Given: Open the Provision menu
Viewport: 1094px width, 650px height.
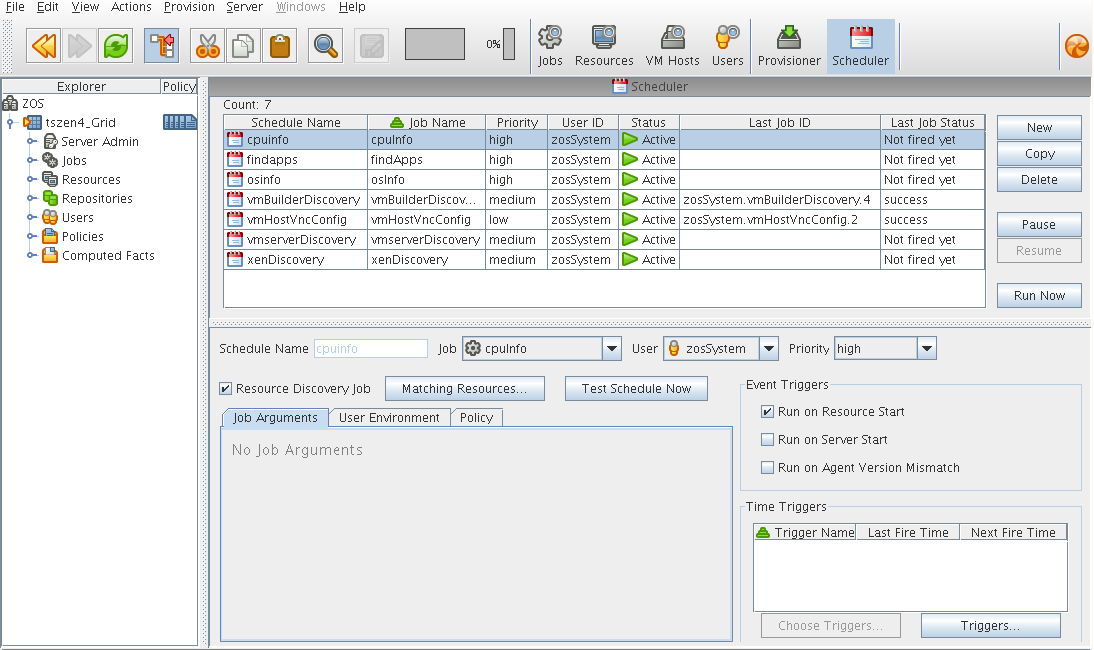Looking at the screenshot, I should click(189, 7).
